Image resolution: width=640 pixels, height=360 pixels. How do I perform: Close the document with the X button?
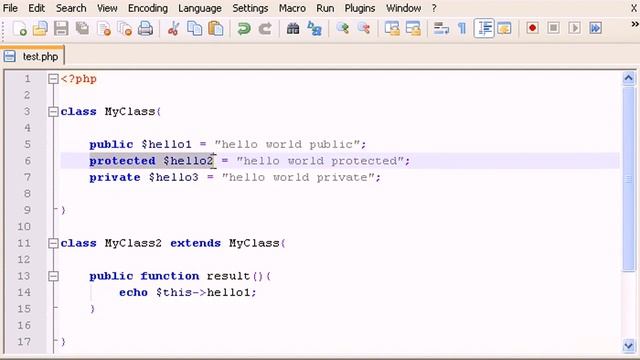point(634,8)
